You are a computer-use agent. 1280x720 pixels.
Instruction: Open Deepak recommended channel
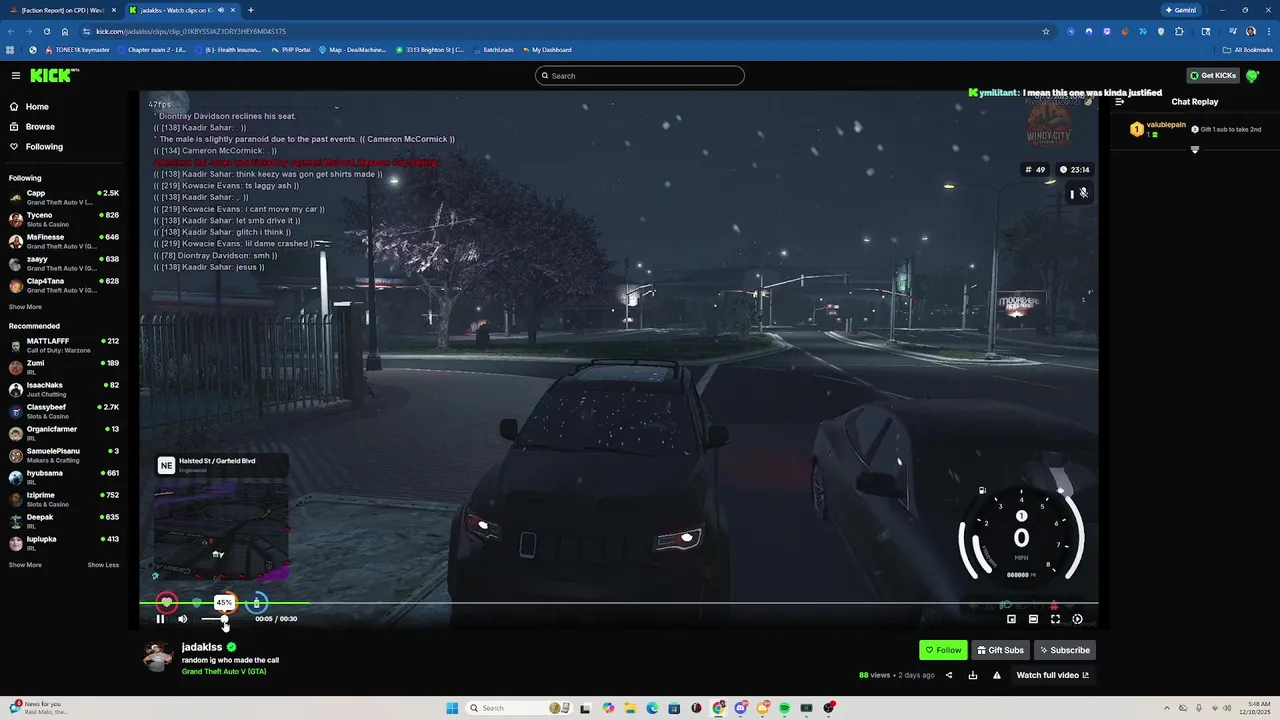pos(64,521)
